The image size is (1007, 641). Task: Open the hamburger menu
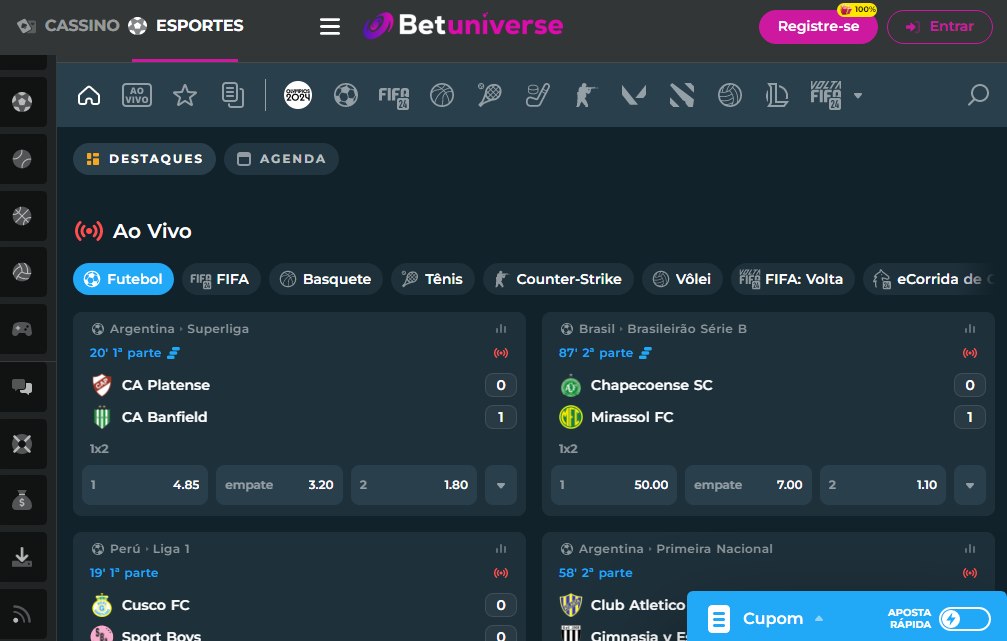coord(330,27)
